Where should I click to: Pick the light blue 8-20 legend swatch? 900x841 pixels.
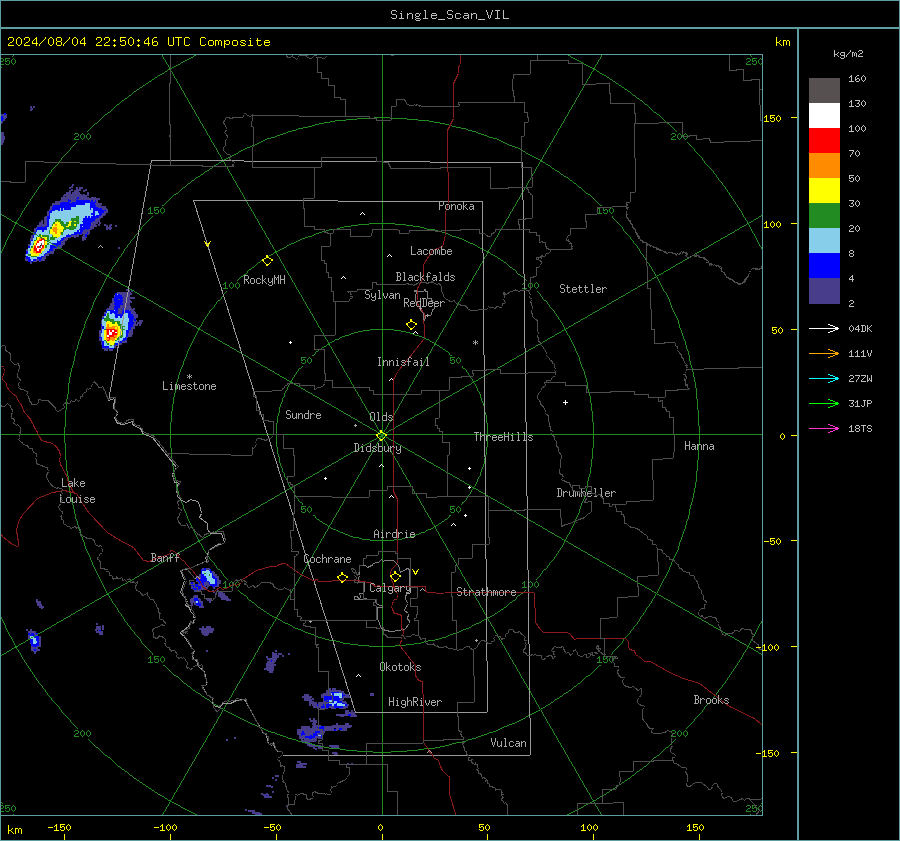(x=824, y=241)
